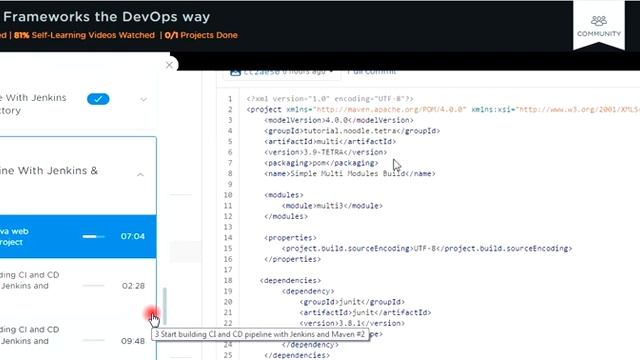Click the project.build.sourceEncoding UTF-8 line
Viewport: 640px width, 360px height.
coord(427,248)
